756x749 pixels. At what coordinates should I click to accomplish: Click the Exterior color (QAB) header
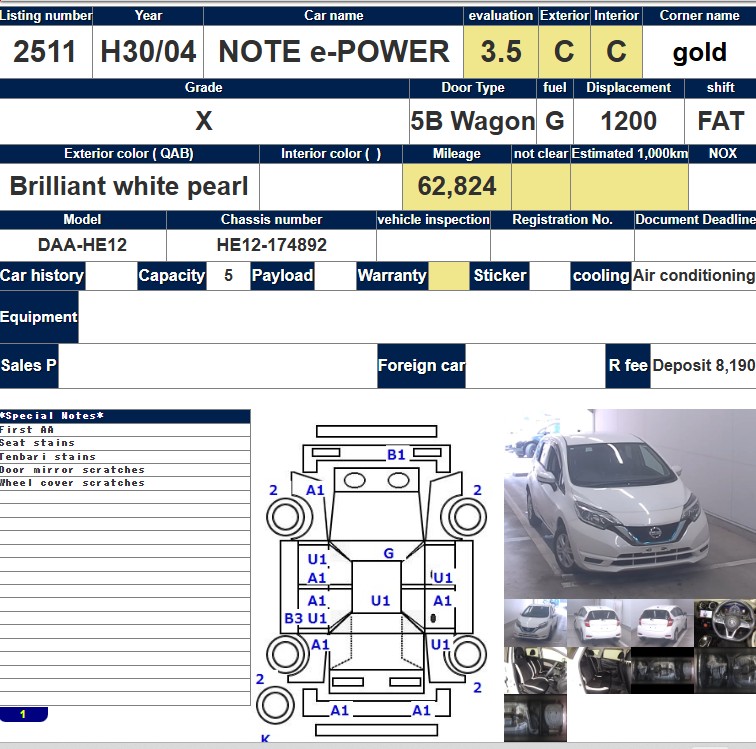coord(129,154)
